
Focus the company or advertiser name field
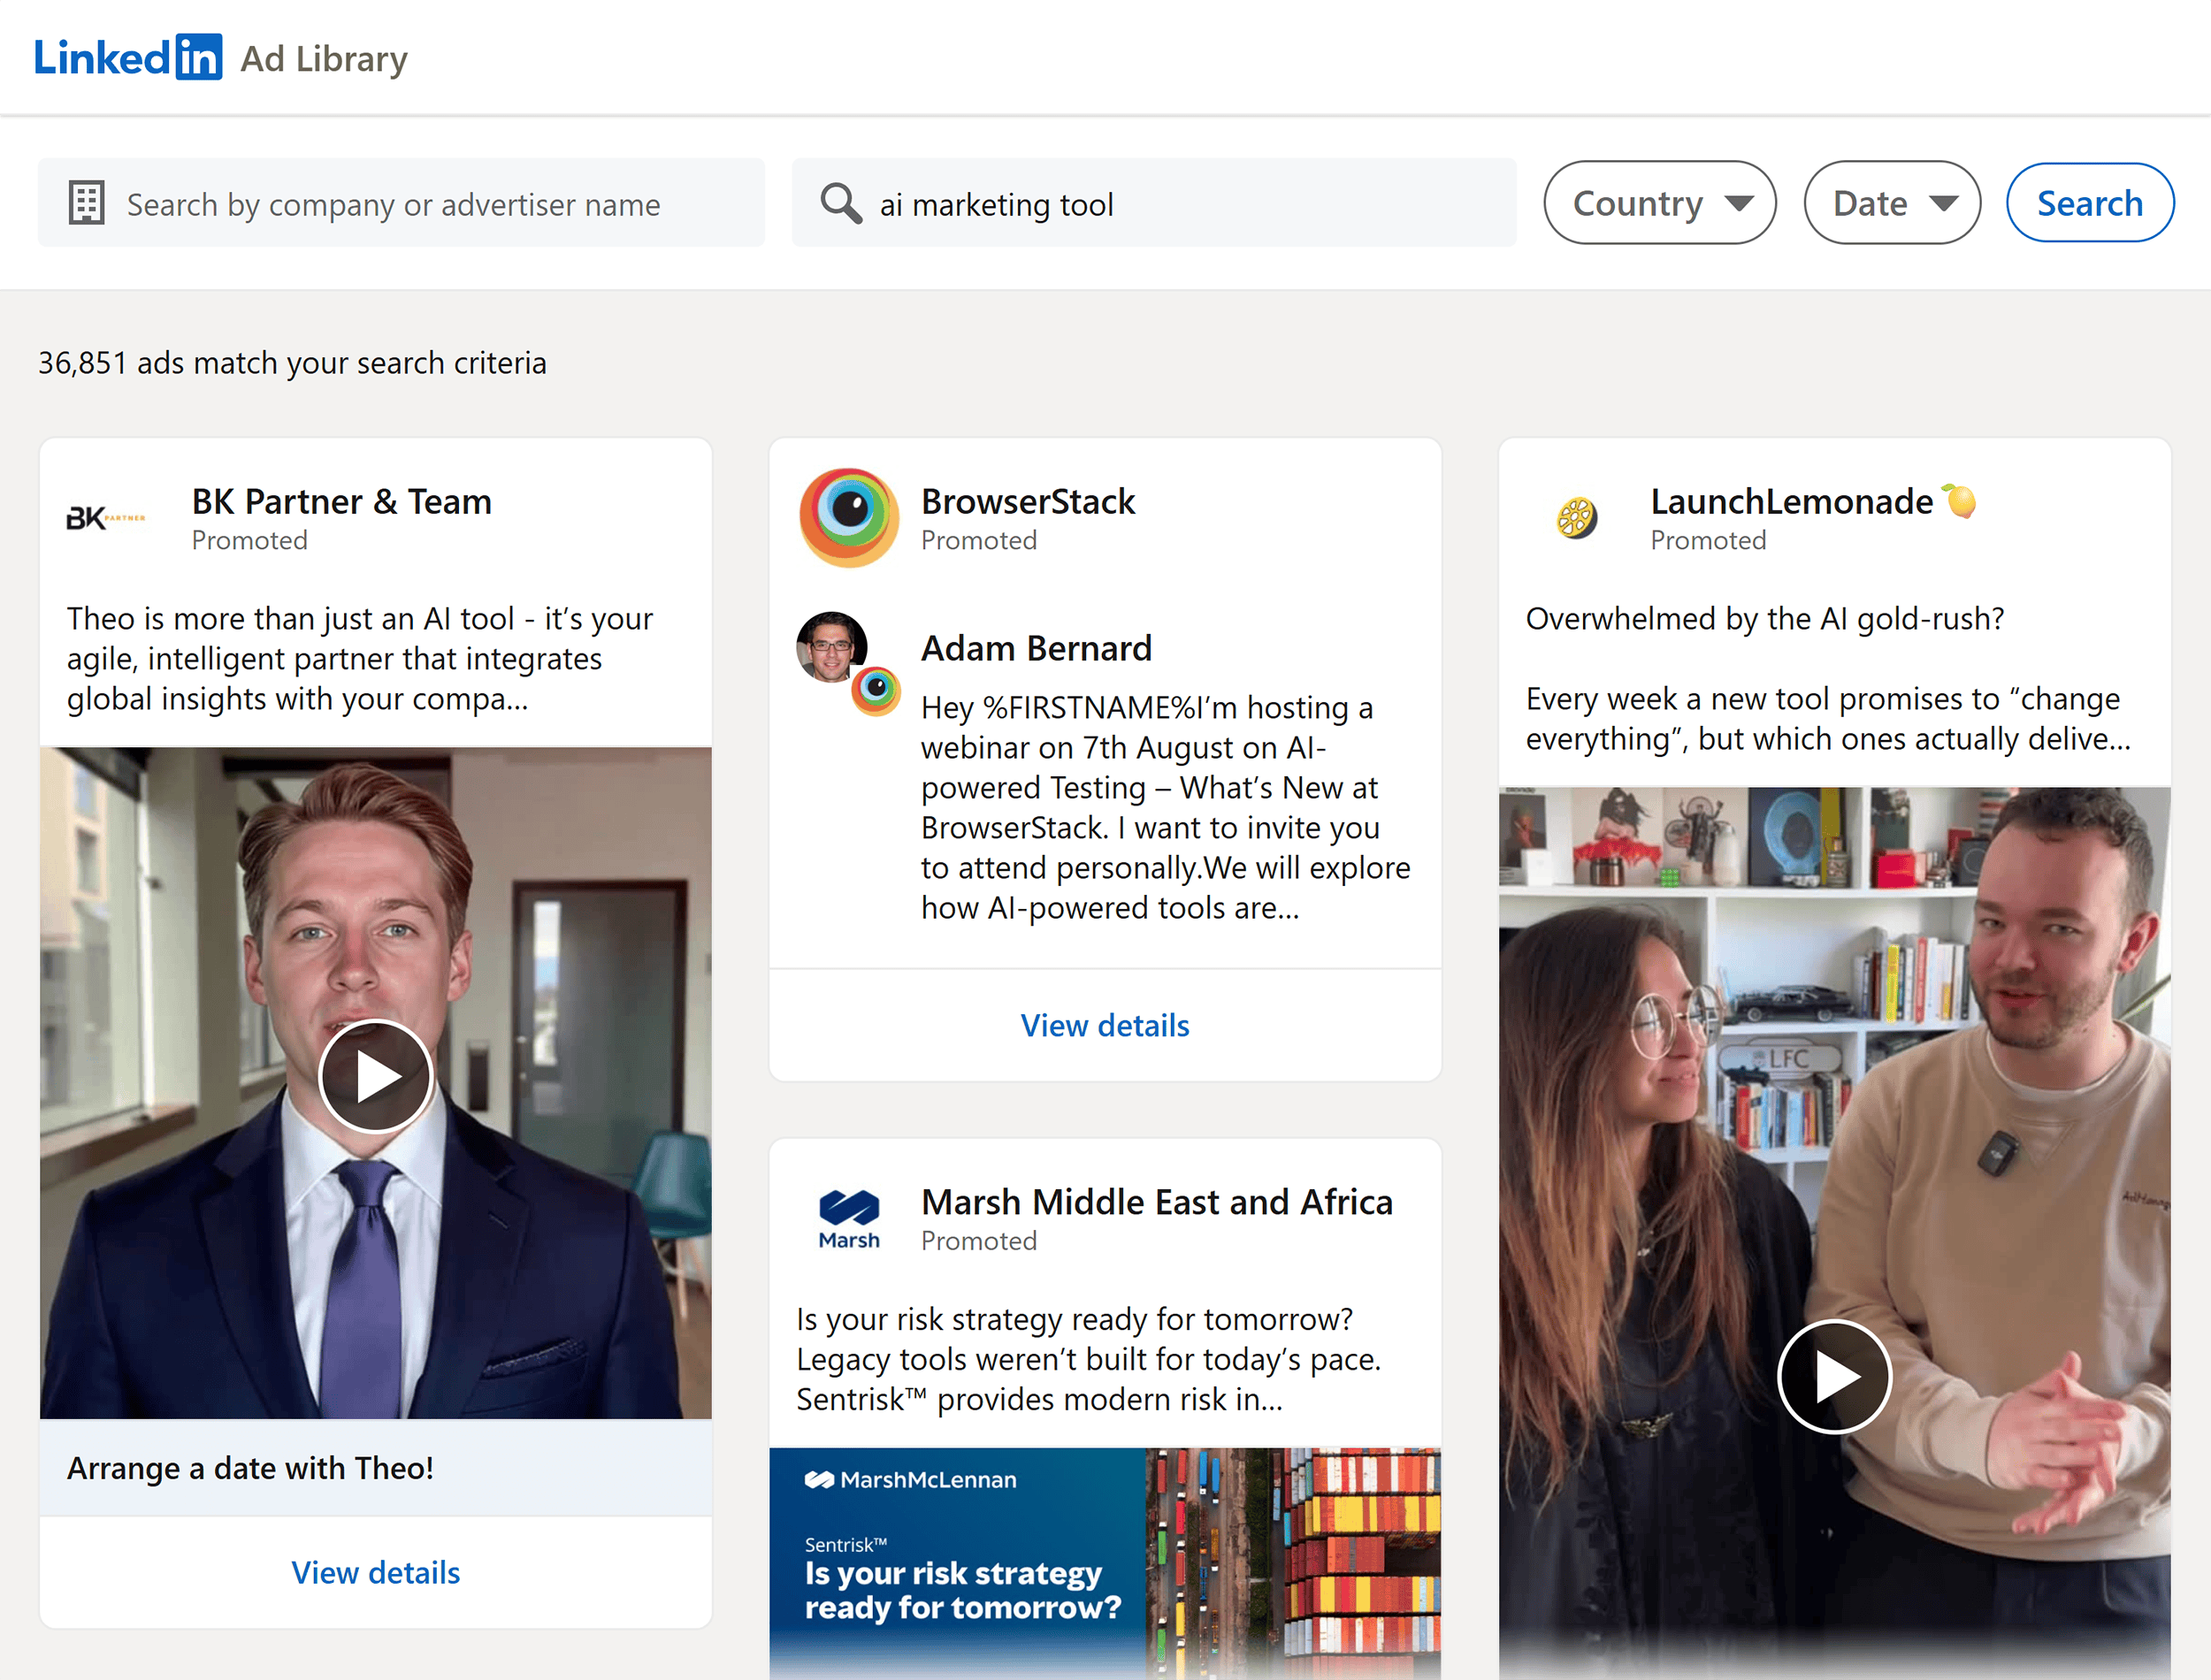pyautogui.click(x=401, y=203)
